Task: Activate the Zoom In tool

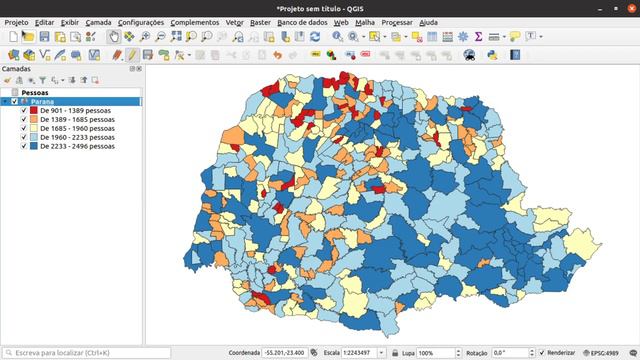Action: (x=145, y=37)
